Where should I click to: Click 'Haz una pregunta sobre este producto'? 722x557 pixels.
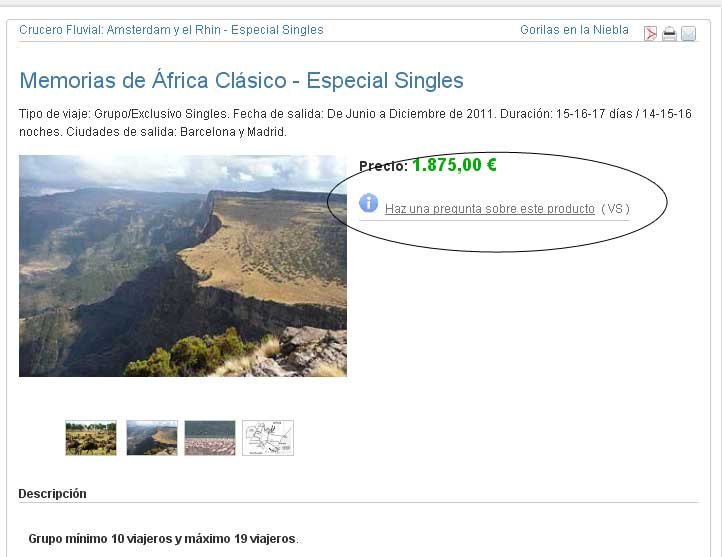click(x=489, y=209)
